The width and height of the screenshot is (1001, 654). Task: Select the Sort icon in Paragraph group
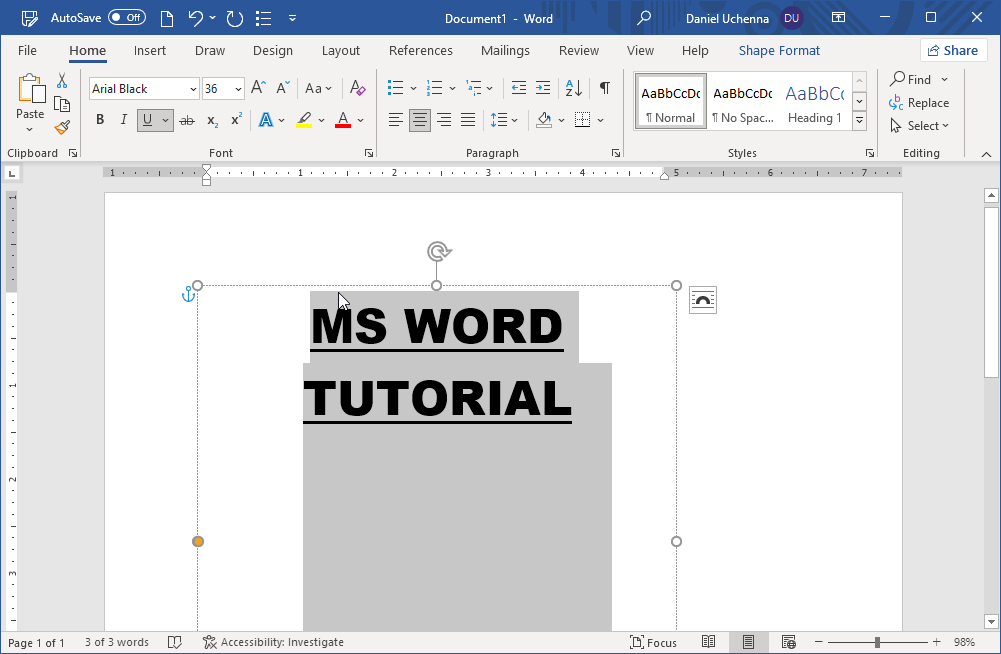pyautogui.click(x=571, y=88)
